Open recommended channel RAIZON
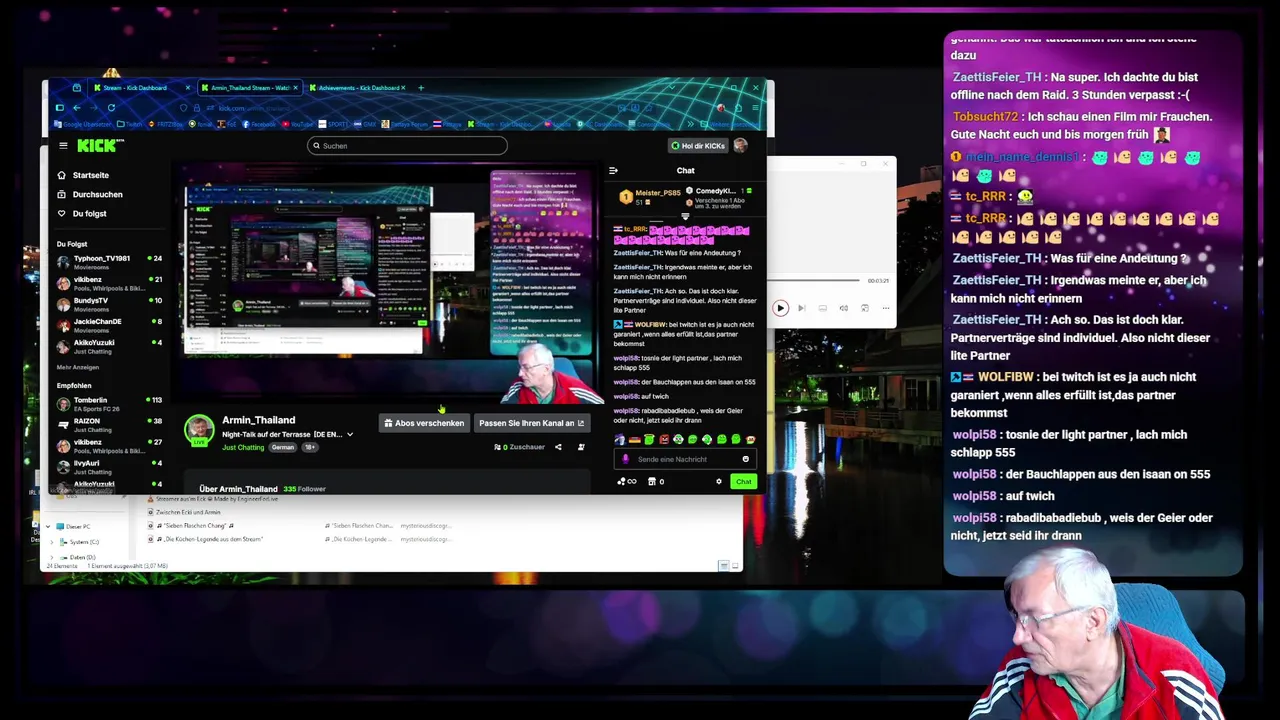The image size is (1280, 720). (x=109, y=425)
